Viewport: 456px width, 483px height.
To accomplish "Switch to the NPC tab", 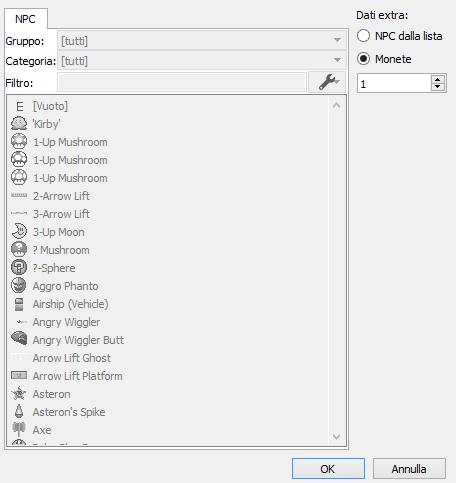I will click(x=25, y=19).
